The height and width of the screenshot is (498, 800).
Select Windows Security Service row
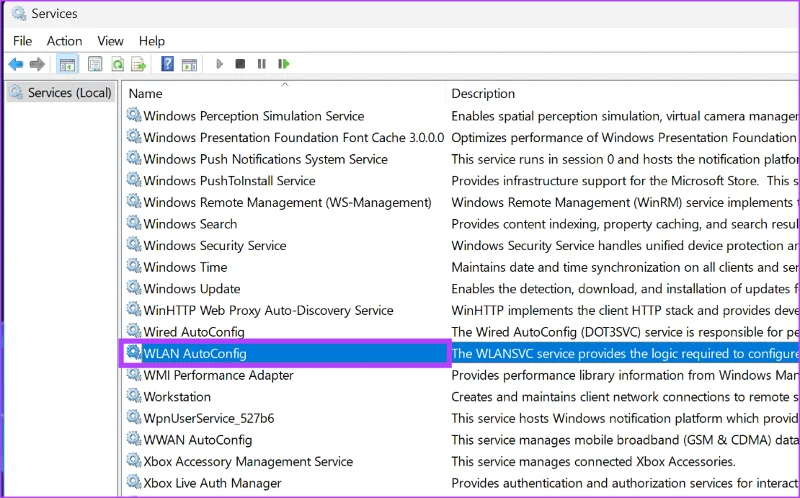tap(215, 245)
